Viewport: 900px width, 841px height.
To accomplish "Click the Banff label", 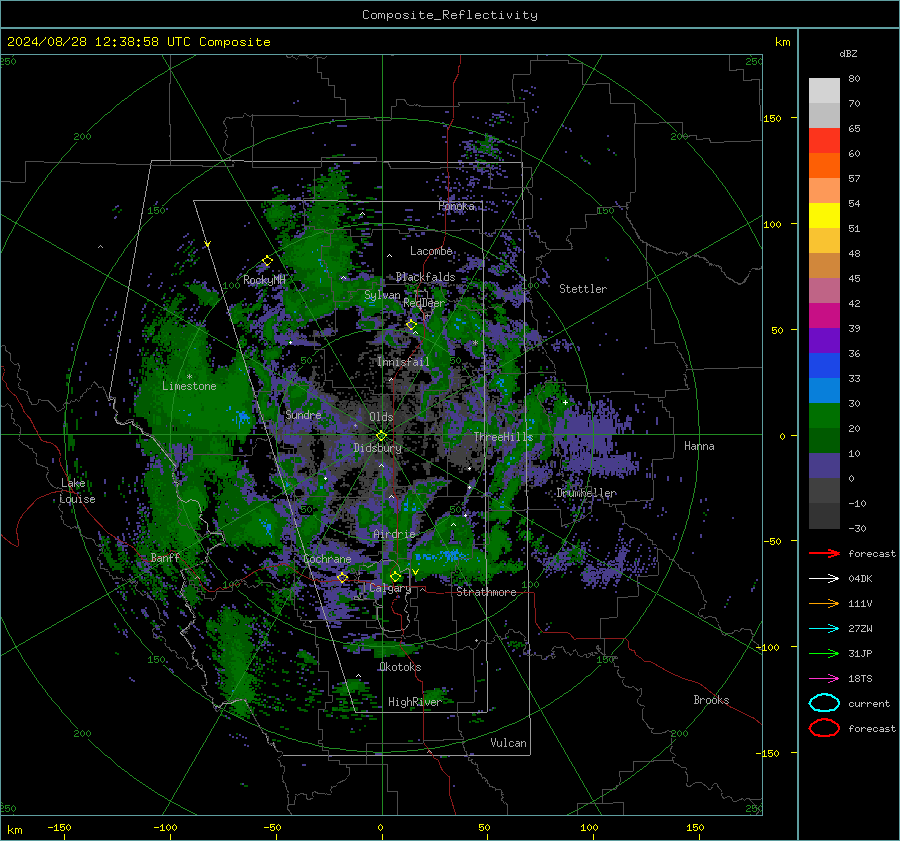I will coord(165,557).
